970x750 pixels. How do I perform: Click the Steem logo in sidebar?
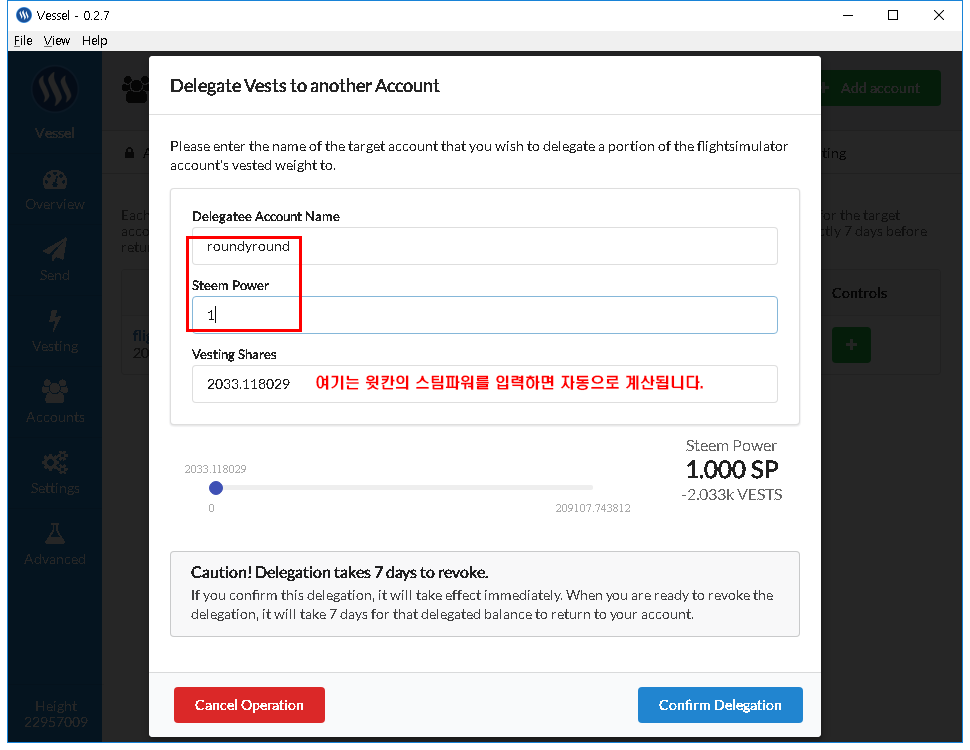click(55, 90)
